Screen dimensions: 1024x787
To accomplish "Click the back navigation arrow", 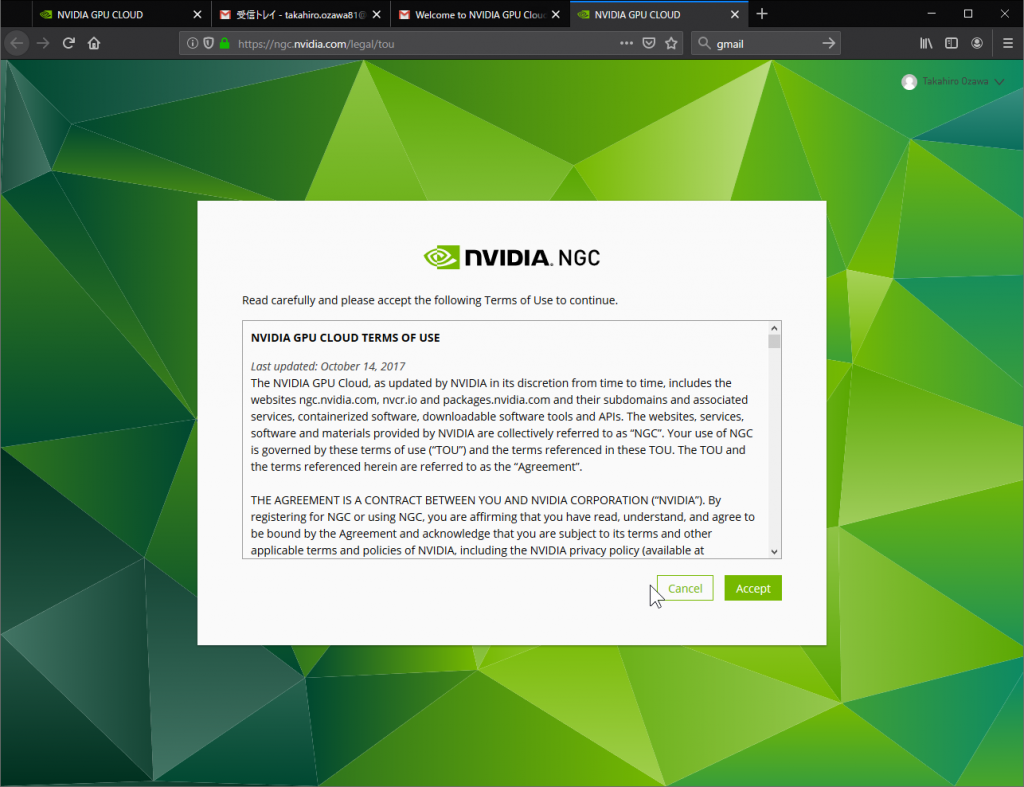I will pos(16,43).
